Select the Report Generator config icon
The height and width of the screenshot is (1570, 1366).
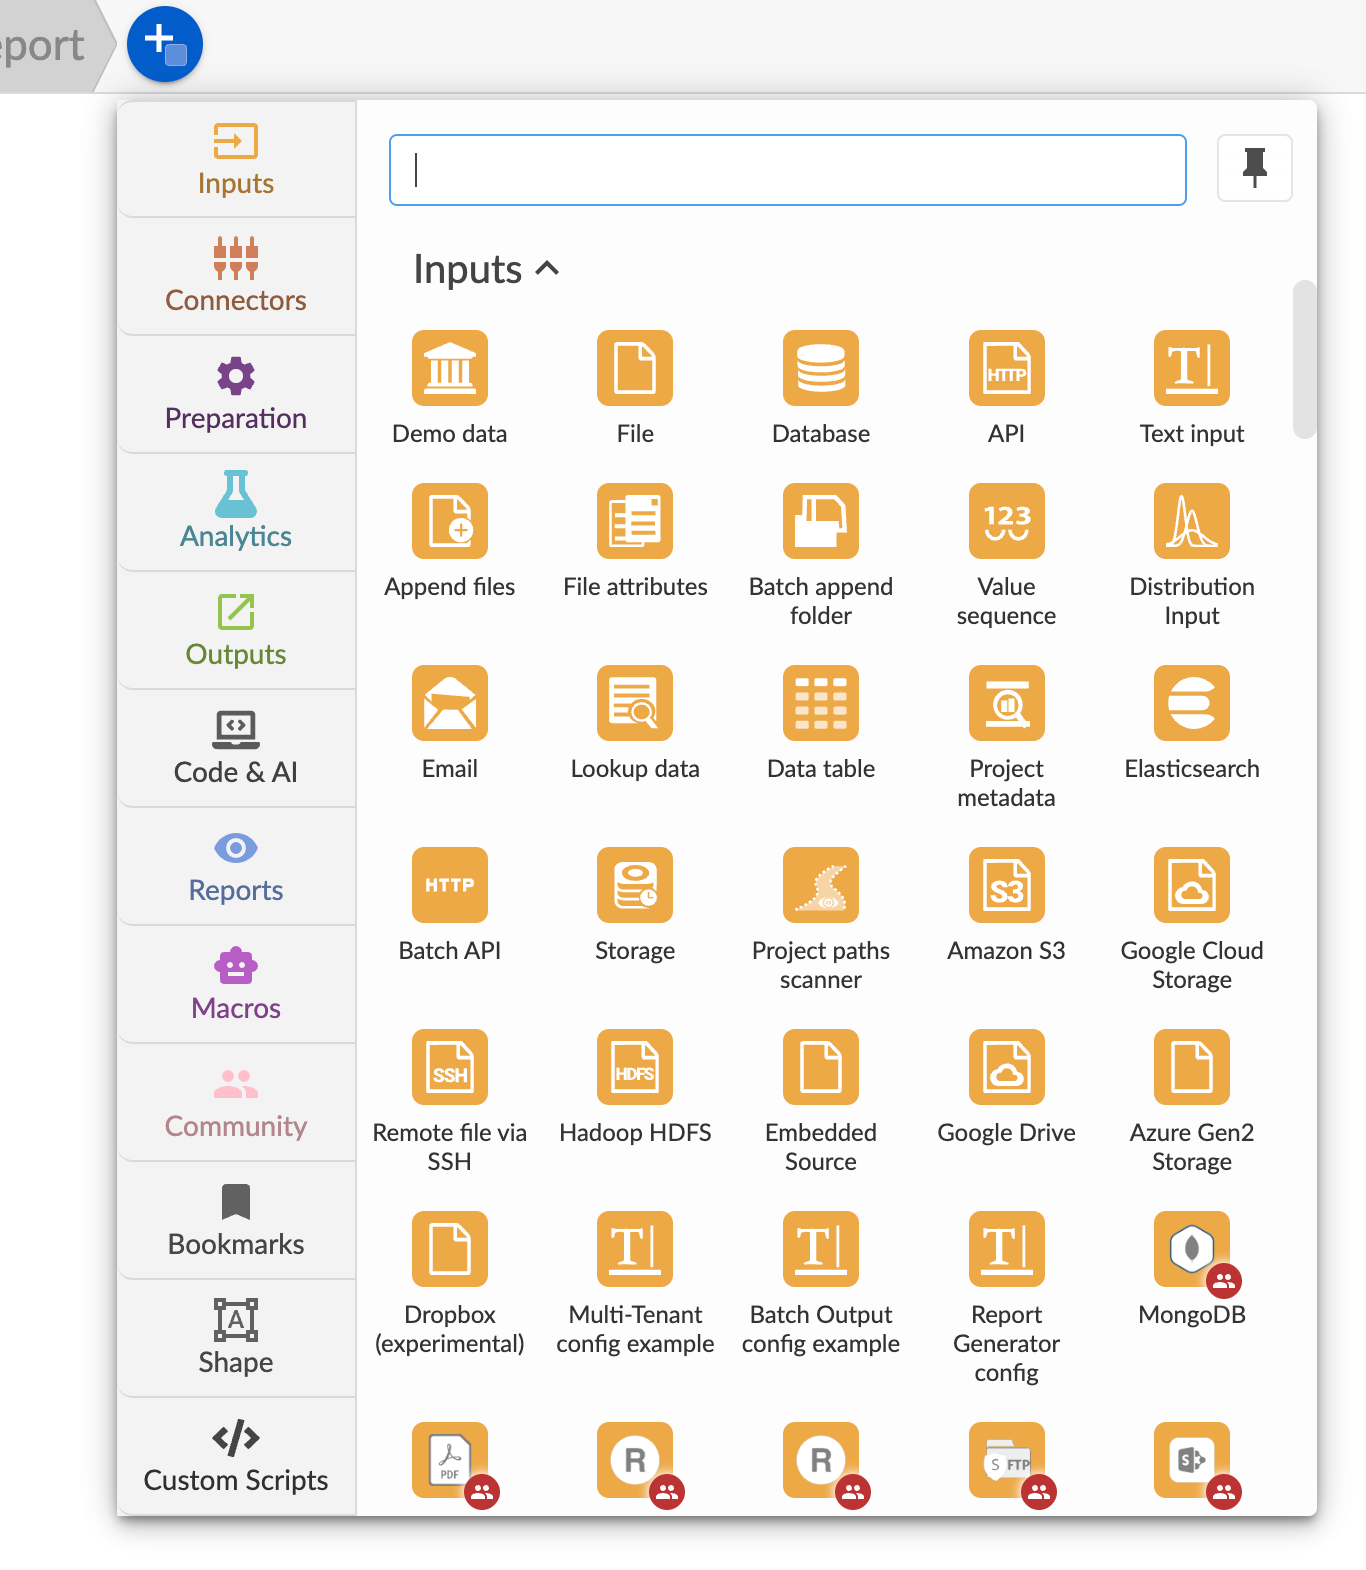tap(1007, 1249)
